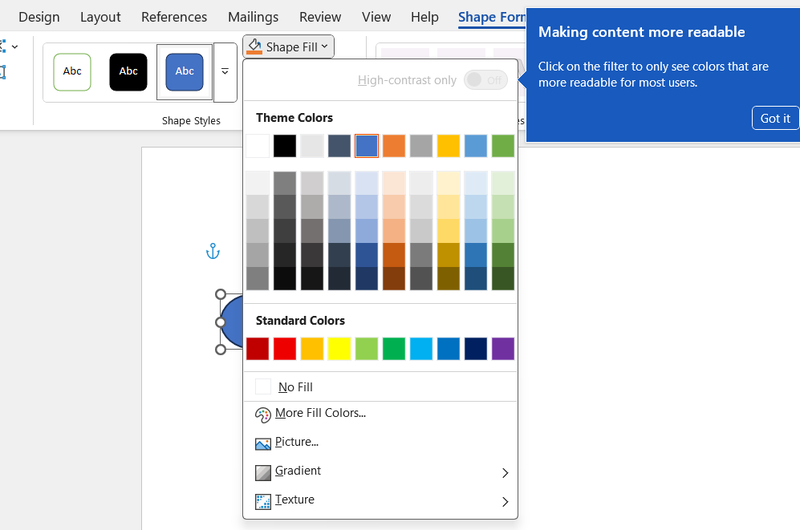The image size is (800, 530).
Task: Select the medium gray theme color swatch
Action: click(421, 146)
